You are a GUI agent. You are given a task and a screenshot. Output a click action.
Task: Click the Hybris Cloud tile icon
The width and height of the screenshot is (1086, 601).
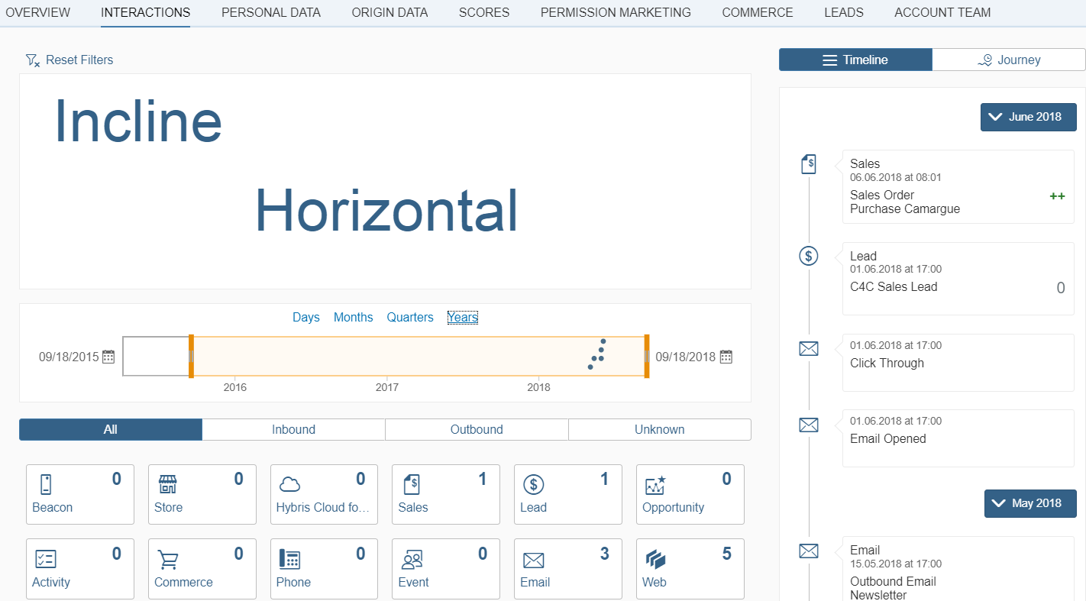click(x=290, y=485)
